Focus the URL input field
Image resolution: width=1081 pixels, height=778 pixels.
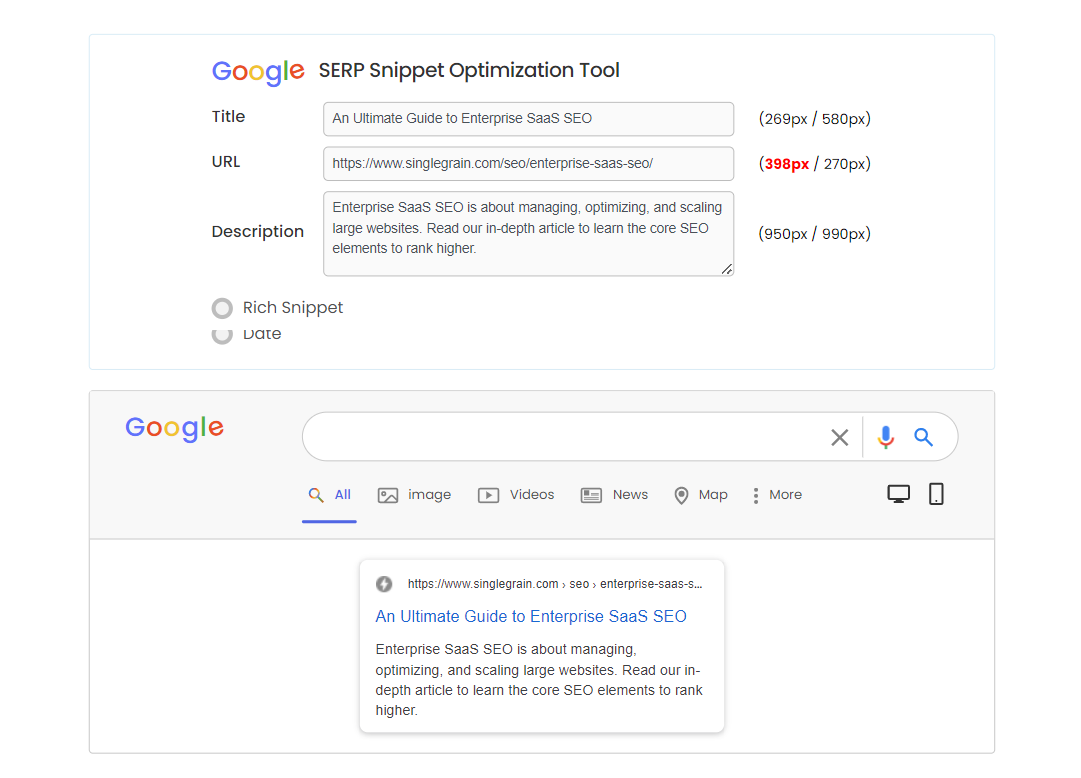coord(528,163)
